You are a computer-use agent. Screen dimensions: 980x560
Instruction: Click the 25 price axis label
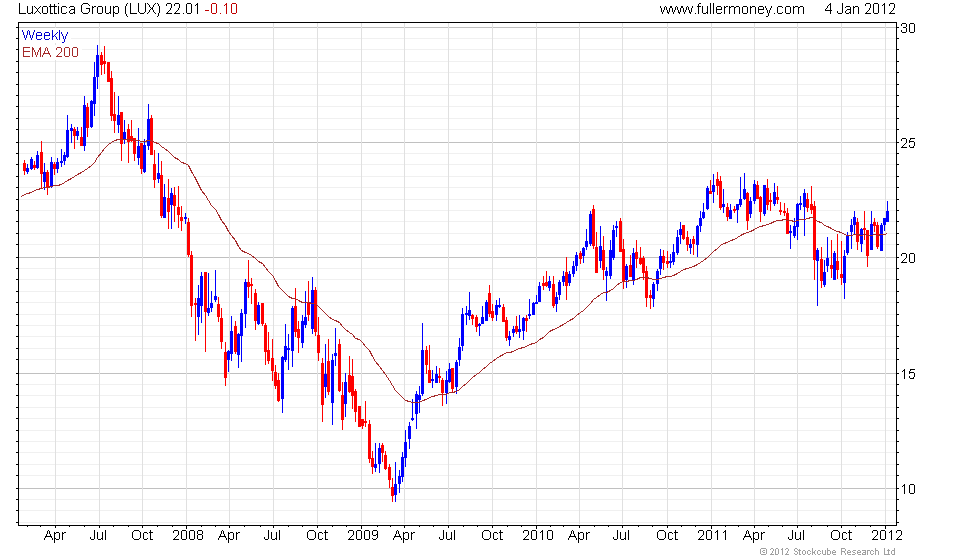click(x=908, y=143)
